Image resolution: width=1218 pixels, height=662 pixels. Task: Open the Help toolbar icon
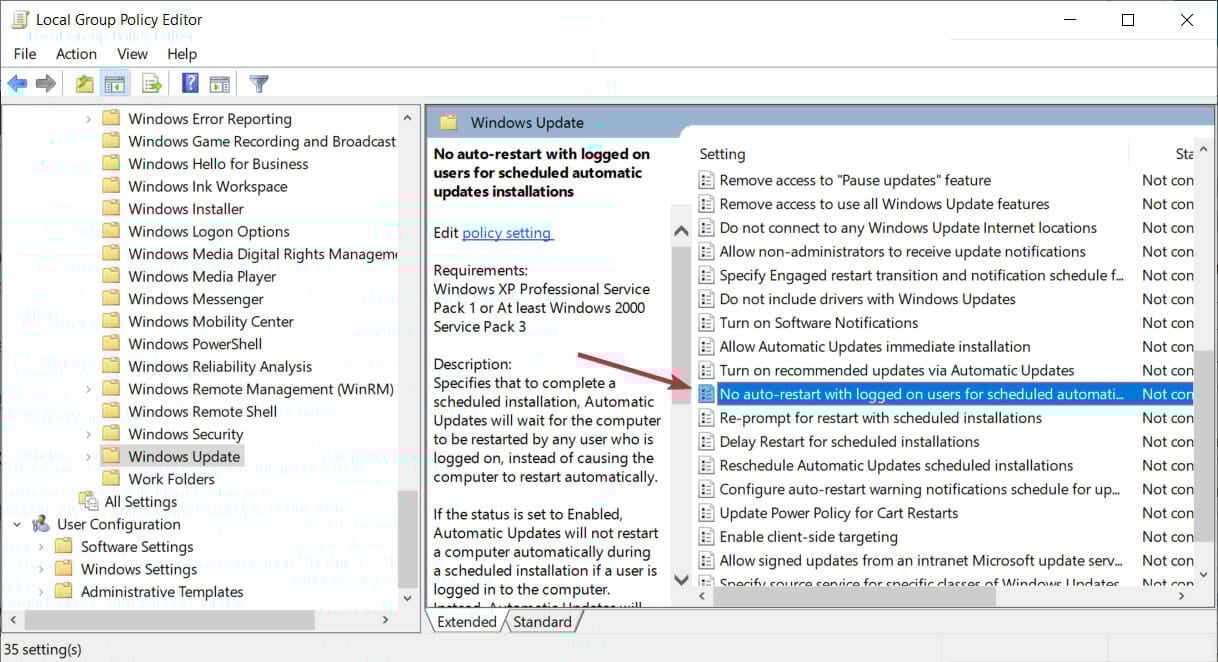(190, 84)
